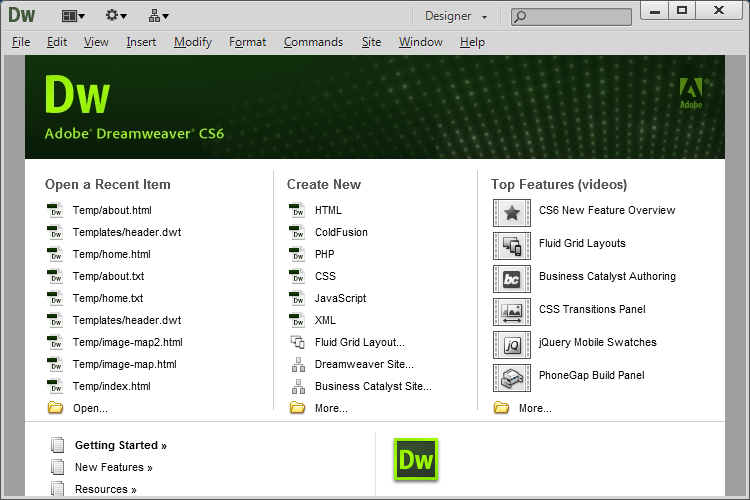Click the Open folder icon in recent items
Screen dimensions: 750x500
click(x=55, y=408)
